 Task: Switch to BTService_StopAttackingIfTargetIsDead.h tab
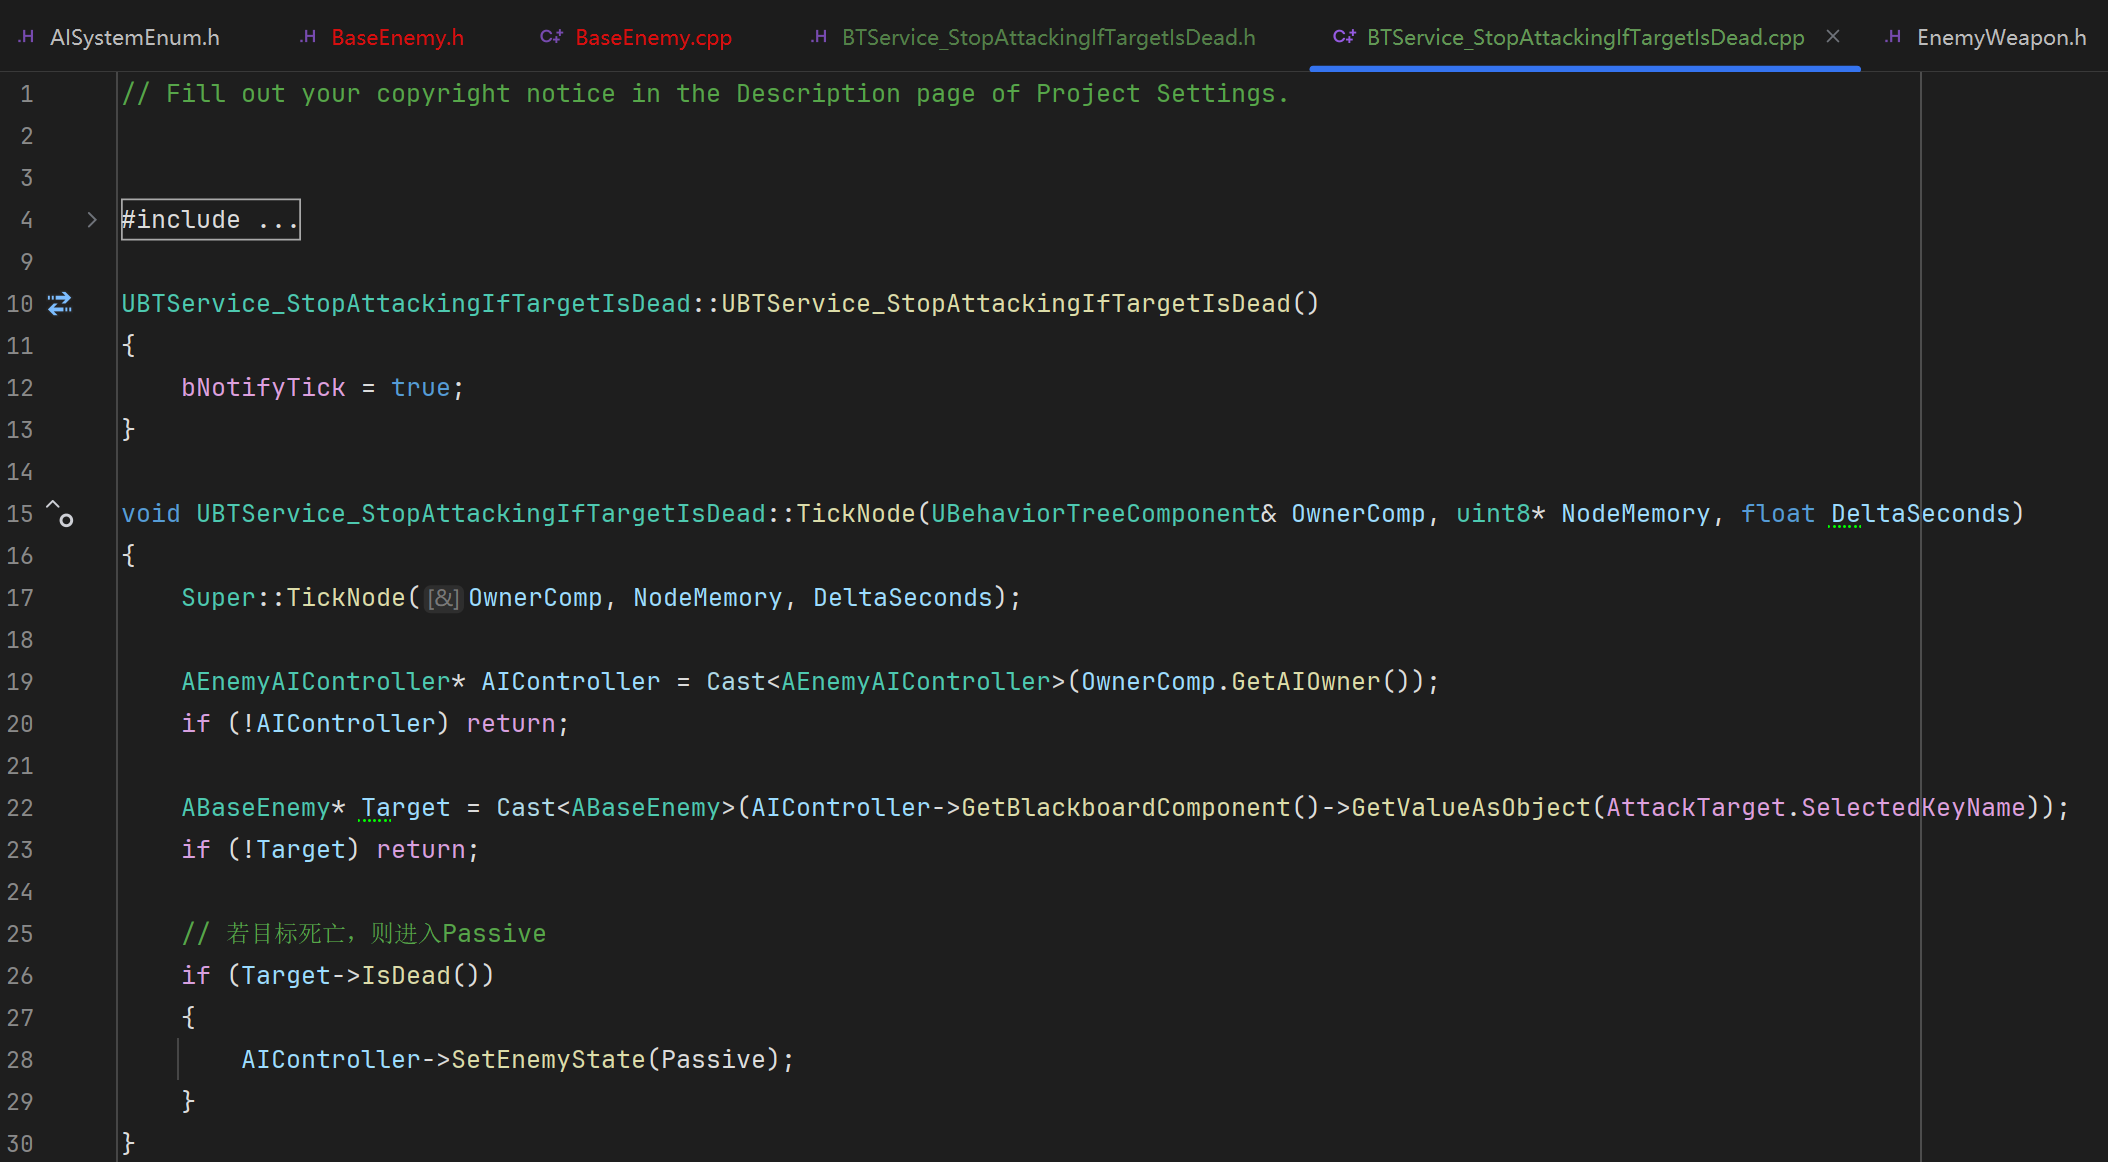click(1048, 38)
